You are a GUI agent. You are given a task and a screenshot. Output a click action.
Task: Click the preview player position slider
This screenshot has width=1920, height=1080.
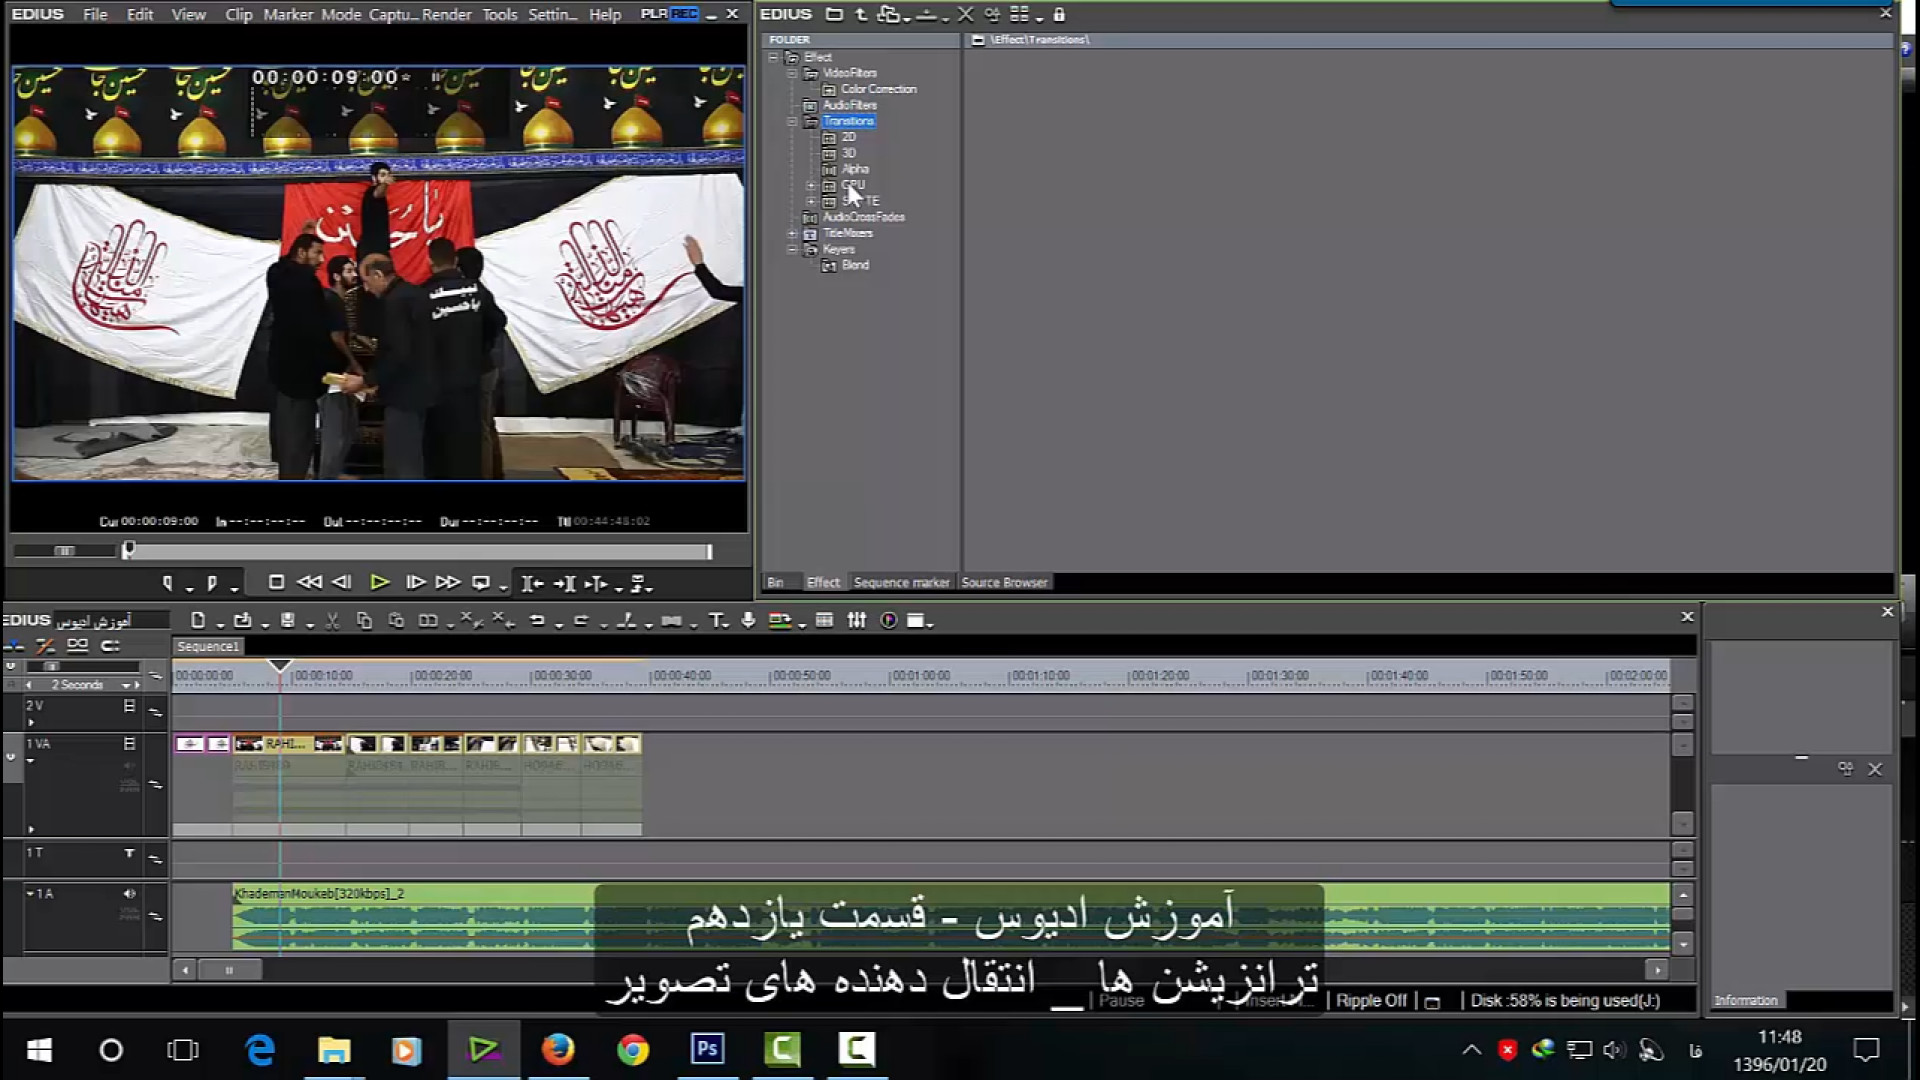point(418,551)
